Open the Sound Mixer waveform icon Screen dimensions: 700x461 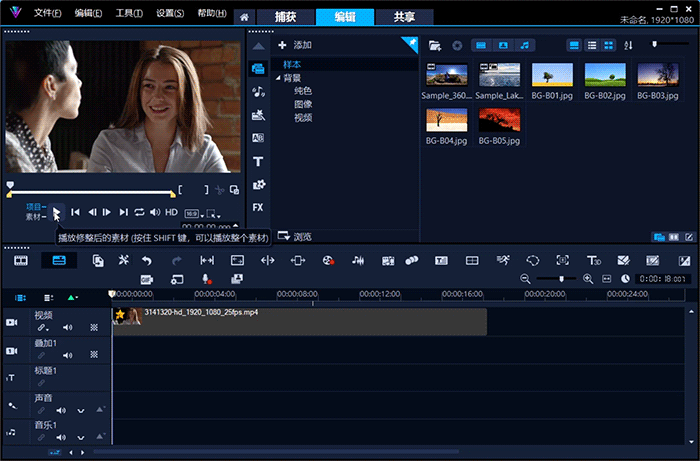[358, 260]
